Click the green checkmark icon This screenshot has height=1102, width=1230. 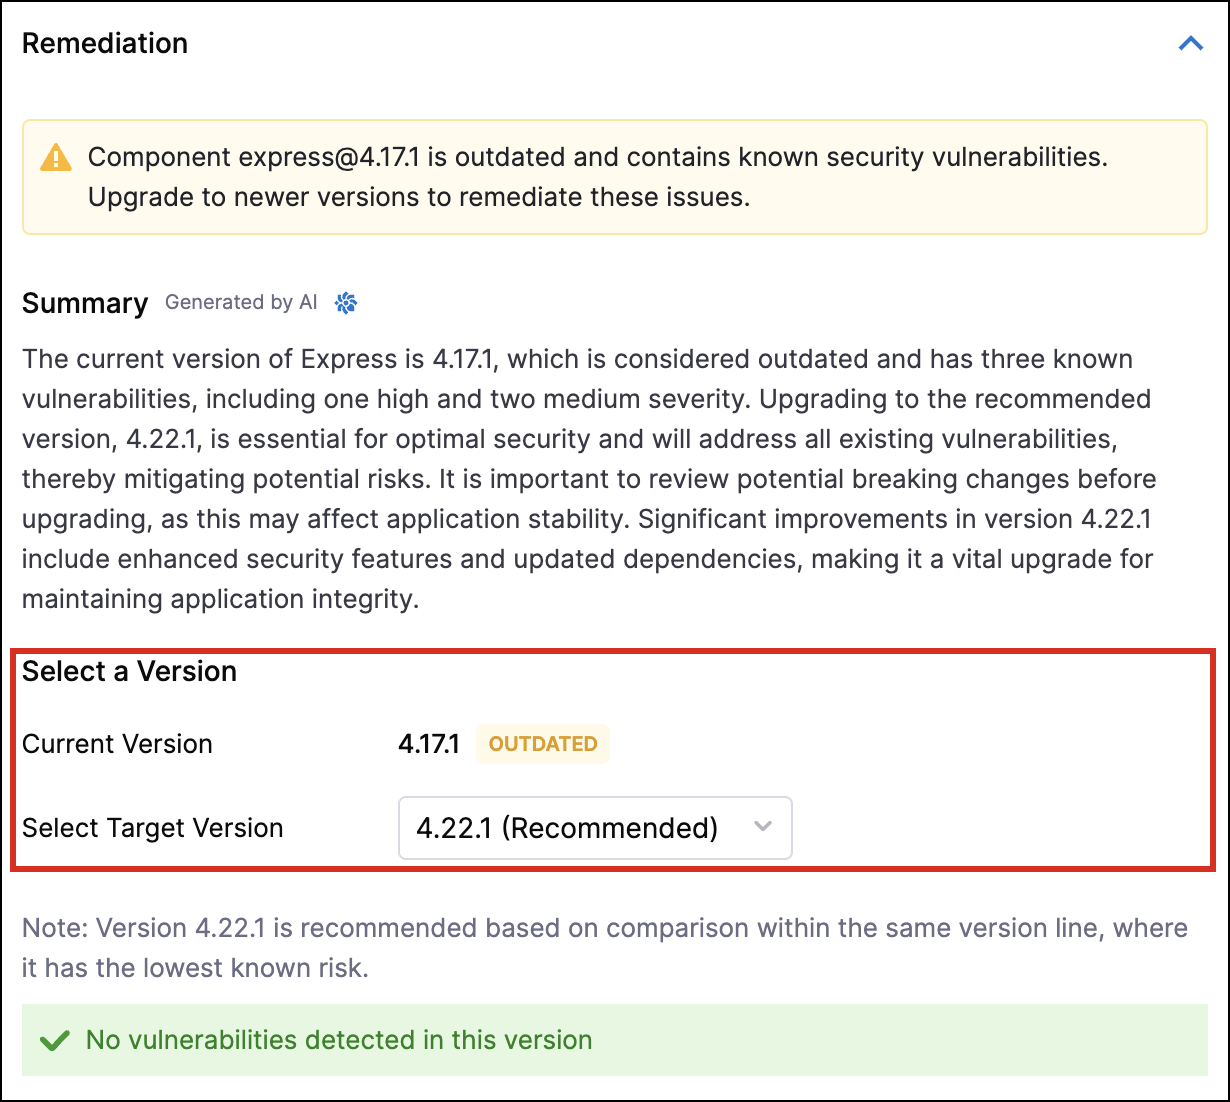[x=54, y=1041]
